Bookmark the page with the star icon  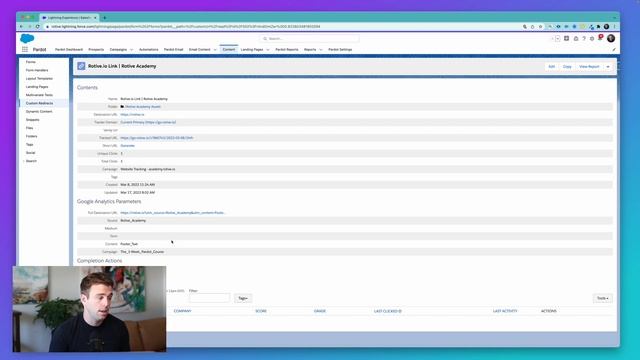pos(540,27)
